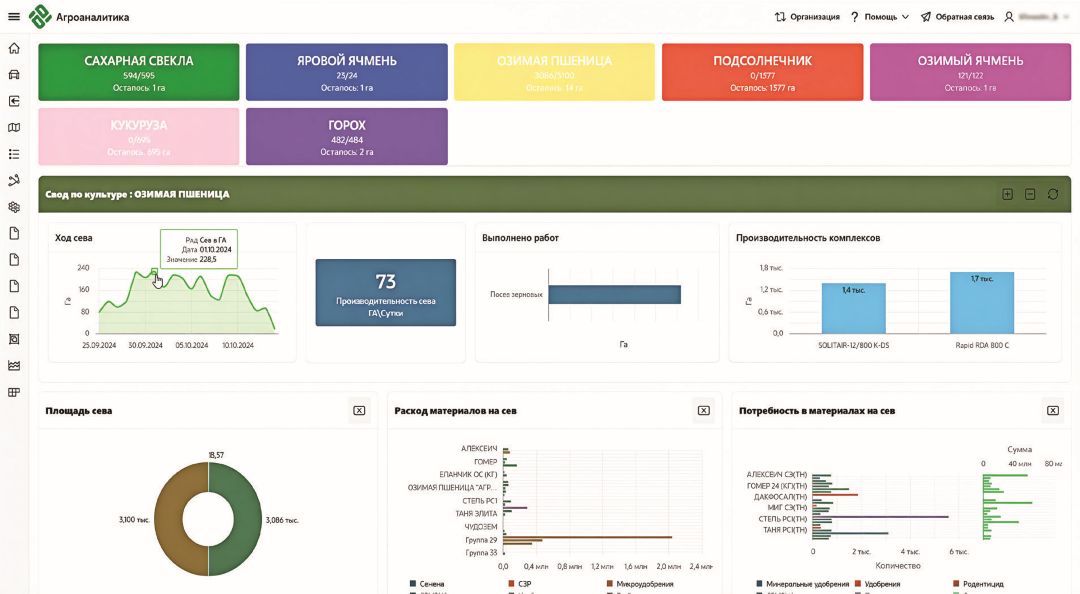This screenshot has width=1080, height=594.
Task: Close the Площадь сева panel
Action: (359, 410)
